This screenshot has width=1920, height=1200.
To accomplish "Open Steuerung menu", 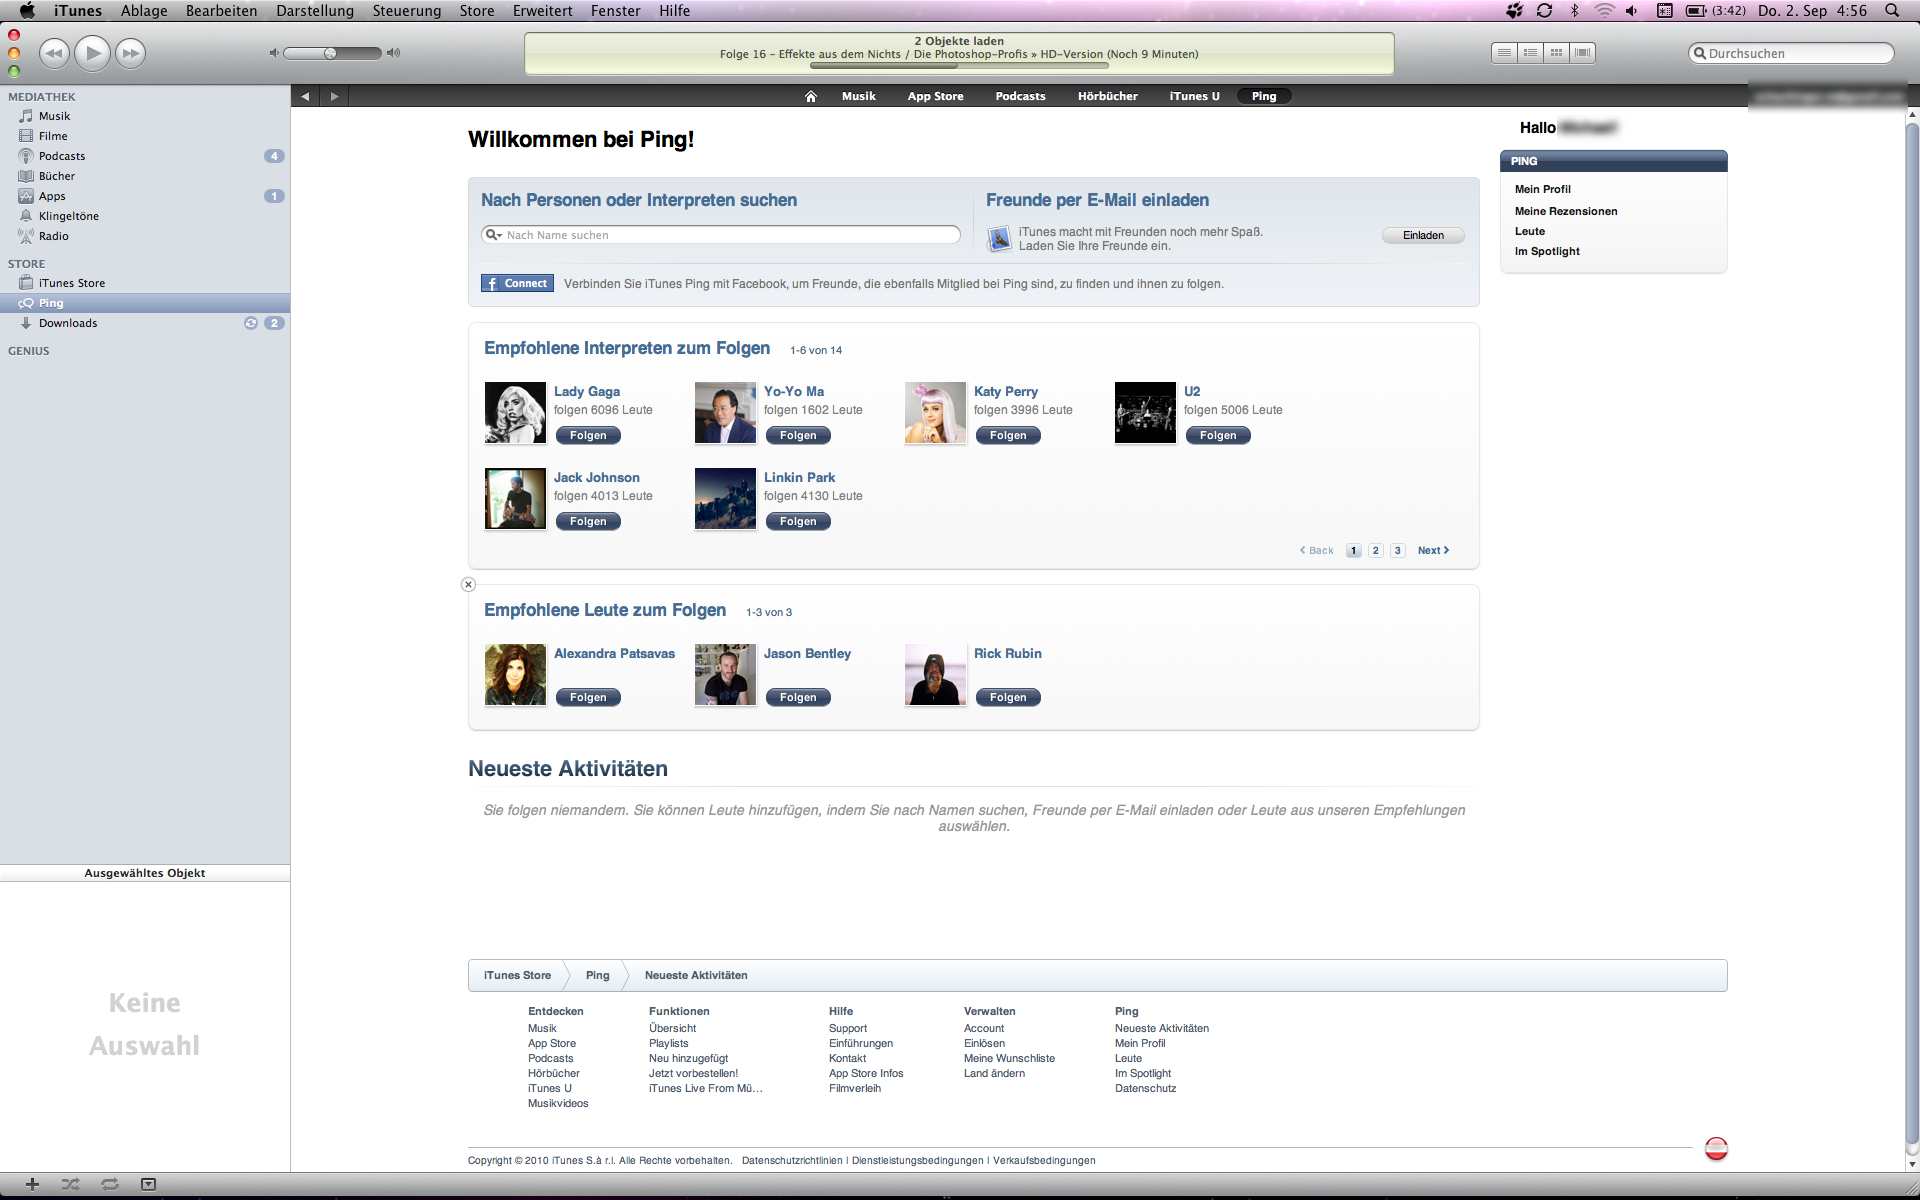I will pyautogui.click(x=406, y=11).
